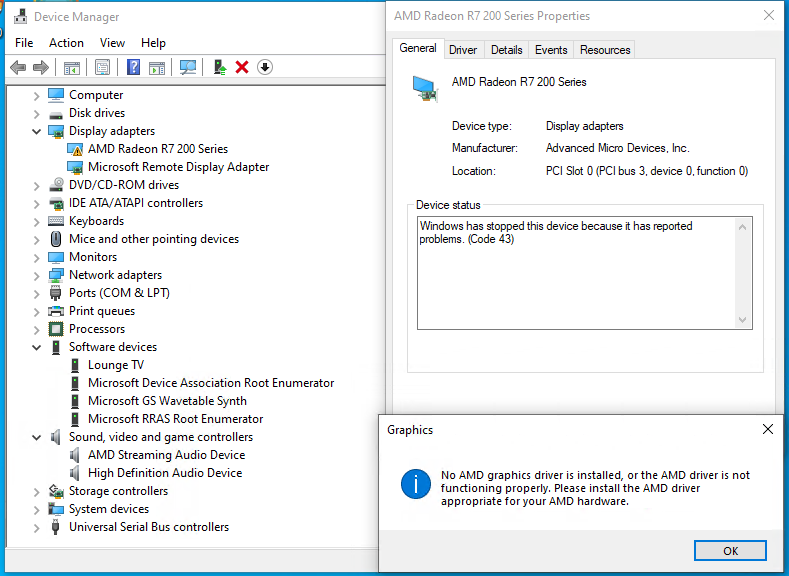Click the Forward arrow in Device Manager toolbar

[x=41, y=67]
